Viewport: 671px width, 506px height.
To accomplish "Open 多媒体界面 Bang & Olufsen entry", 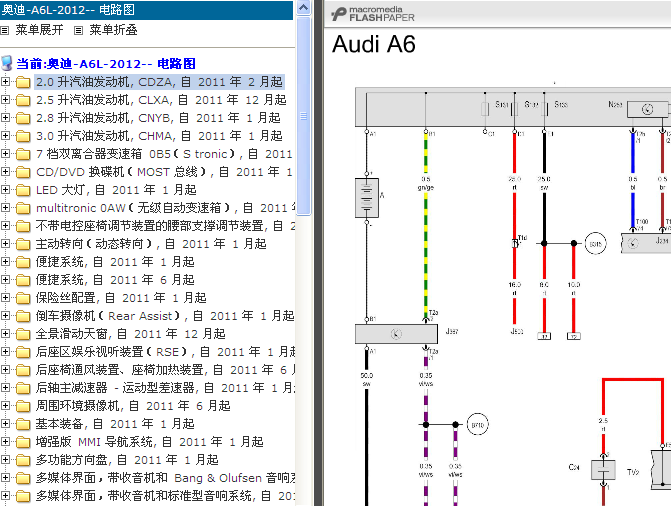I will coord(165,477).
